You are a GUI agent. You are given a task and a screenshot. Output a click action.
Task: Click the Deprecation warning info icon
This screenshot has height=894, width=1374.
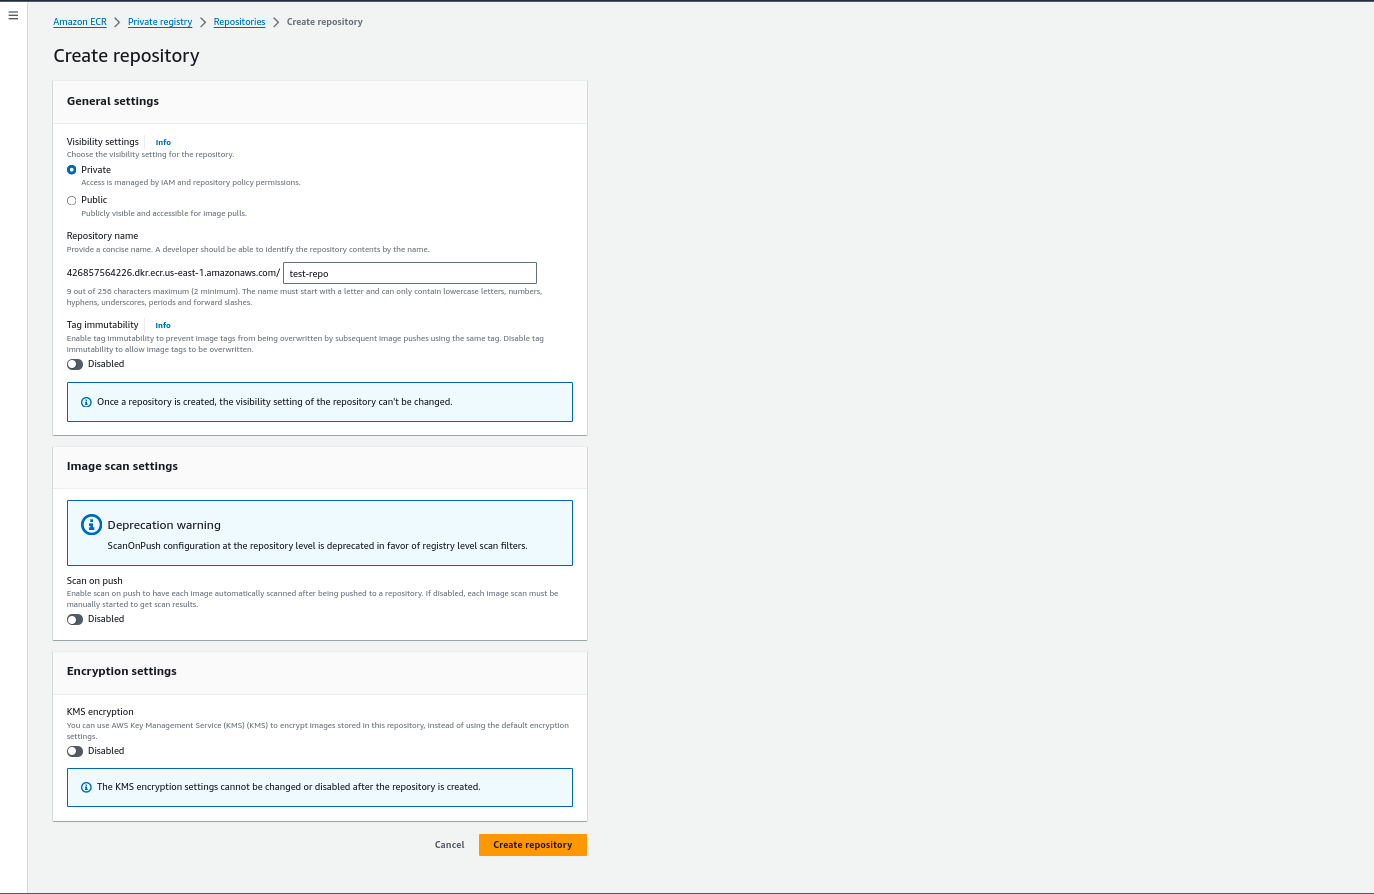[x=91, y=525]
